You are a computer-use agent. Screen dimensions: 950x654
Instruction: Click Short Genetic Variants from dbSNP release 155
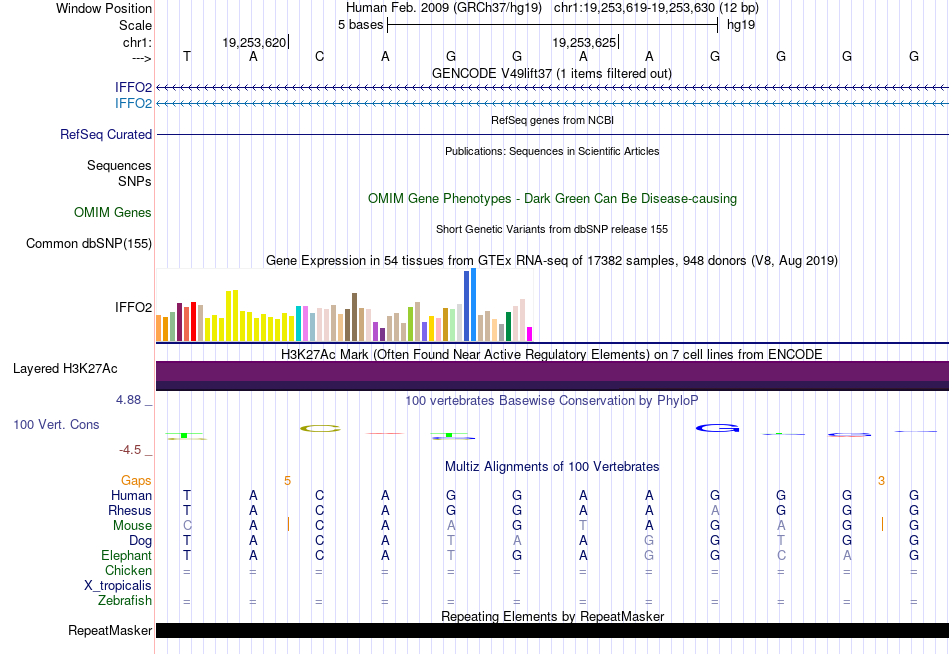click(x=552, y=229)
